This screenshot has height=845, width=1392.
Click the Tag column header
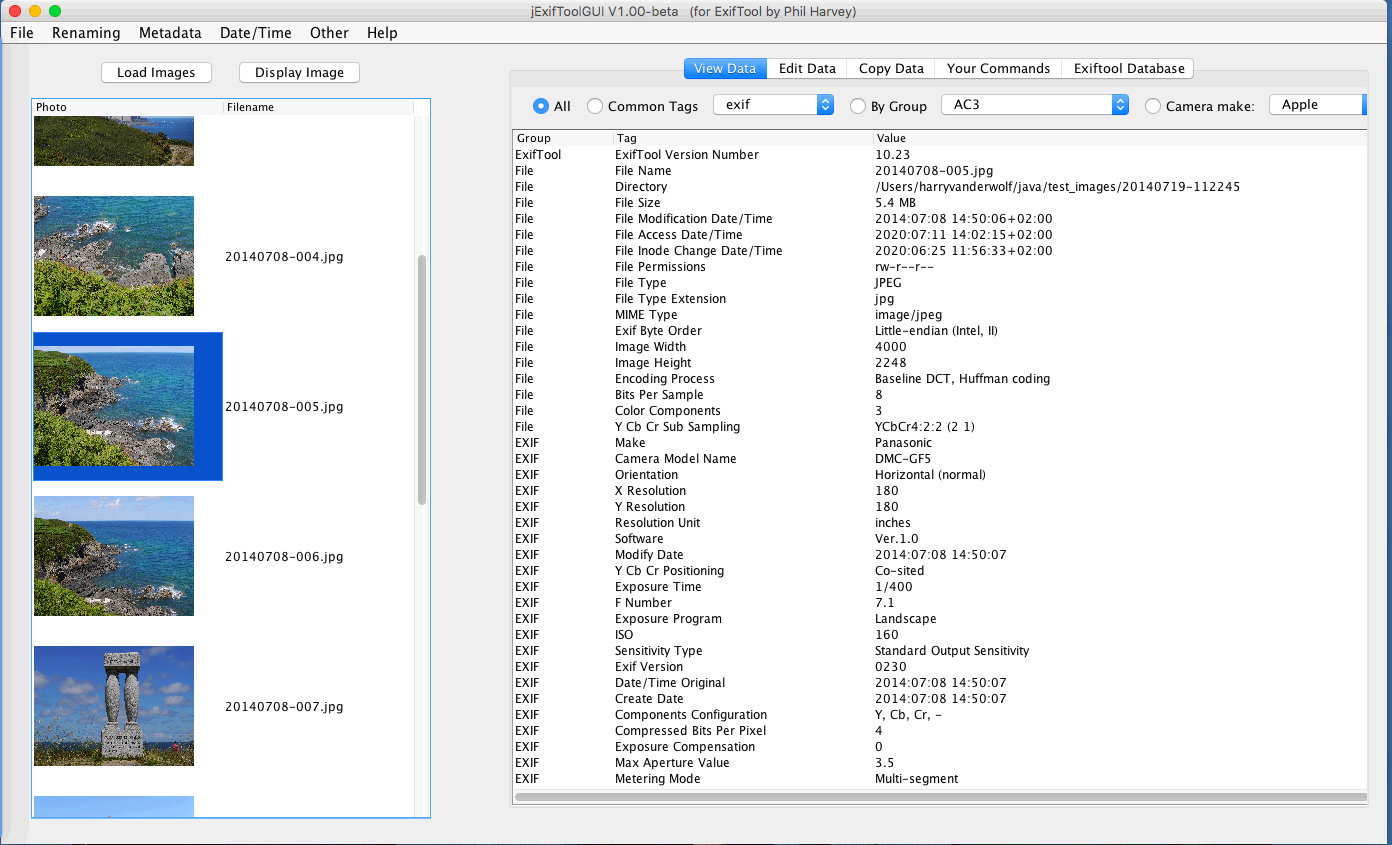[x=743, y=138]
